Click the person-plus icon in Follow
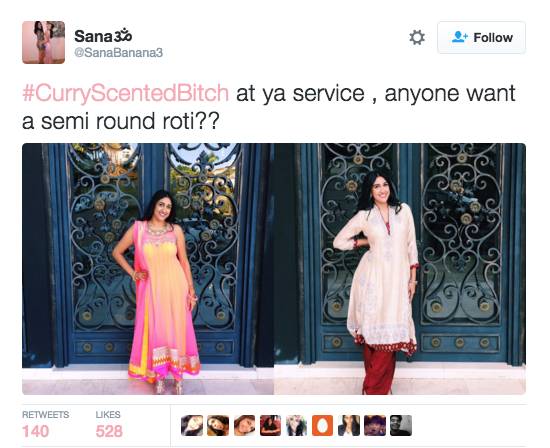This screenshot has height=448, width=550. [x=459, y=37]
